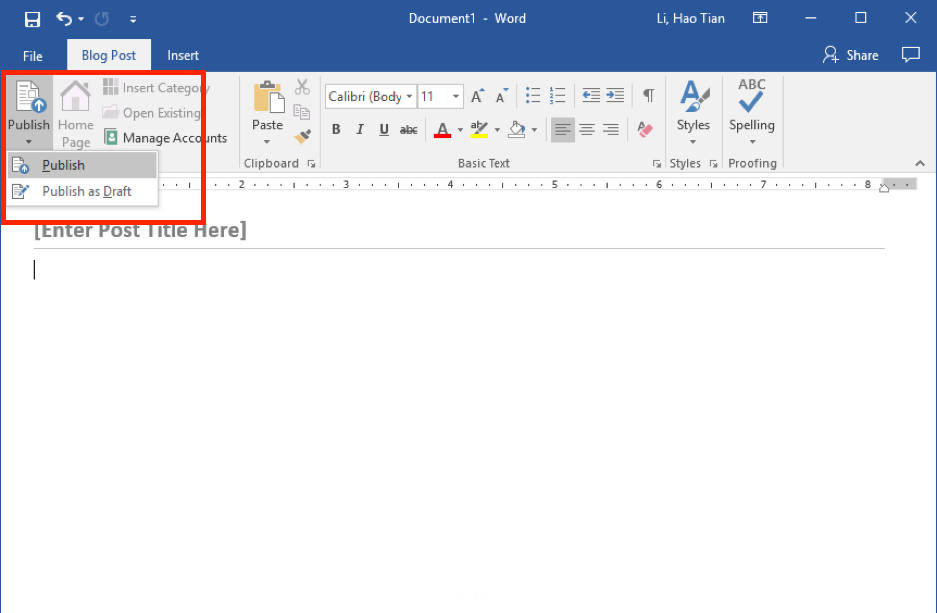
Task: Open the Comments speech bubble icon
Action: click(x=911, y=55)
